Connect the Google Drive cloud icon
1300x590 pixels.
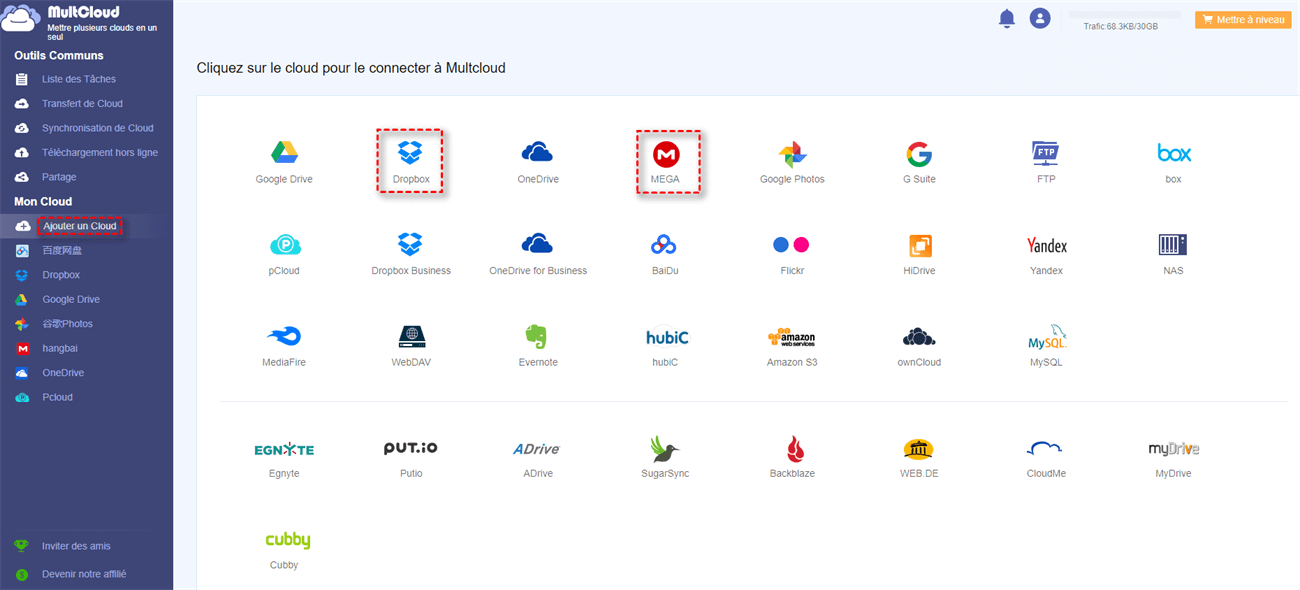coord(284,153)
